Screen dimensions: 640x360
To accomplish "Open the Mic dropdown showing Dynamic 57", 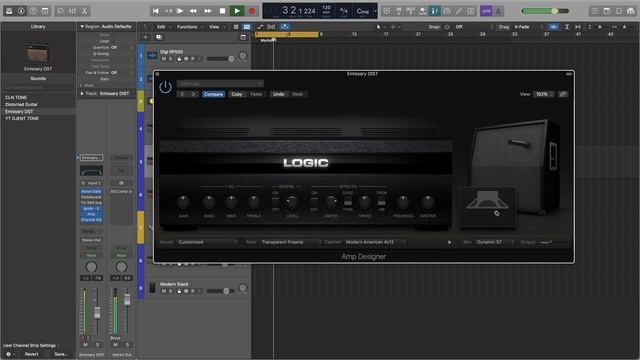I will click(x=494, y=242).
